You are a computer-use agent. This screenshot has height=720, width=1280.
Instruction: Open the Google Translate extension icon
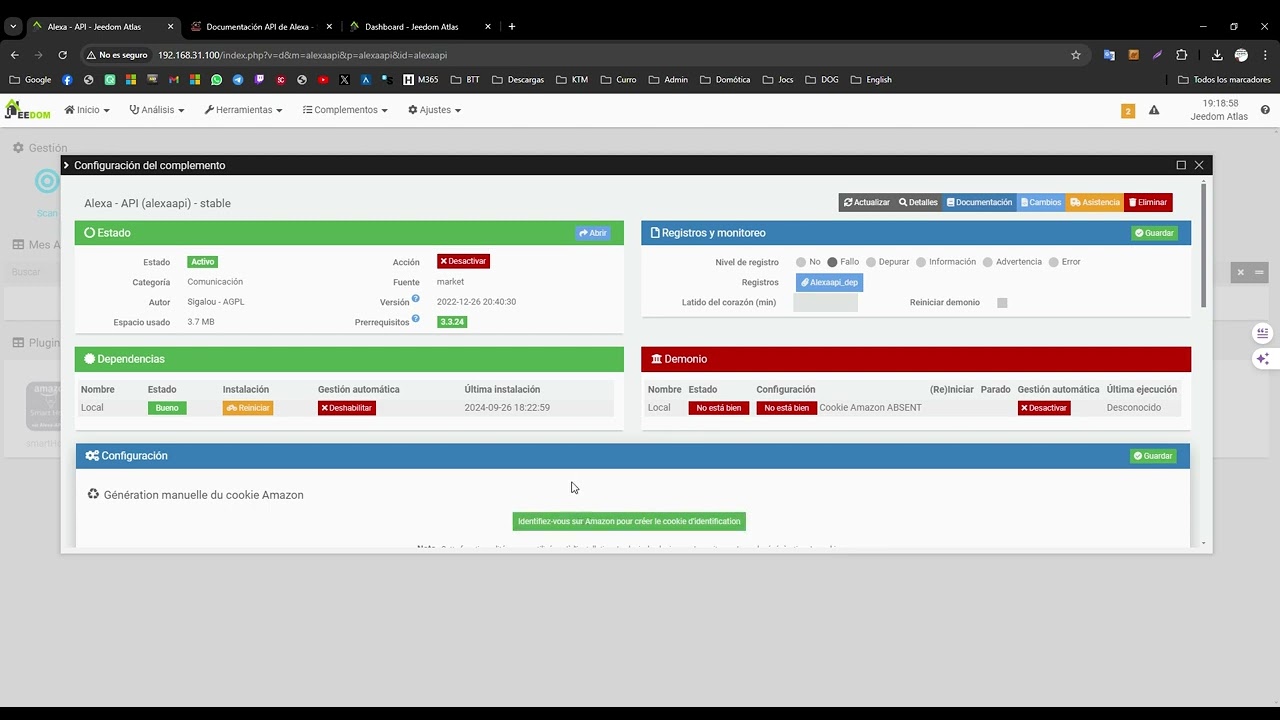1109,55
